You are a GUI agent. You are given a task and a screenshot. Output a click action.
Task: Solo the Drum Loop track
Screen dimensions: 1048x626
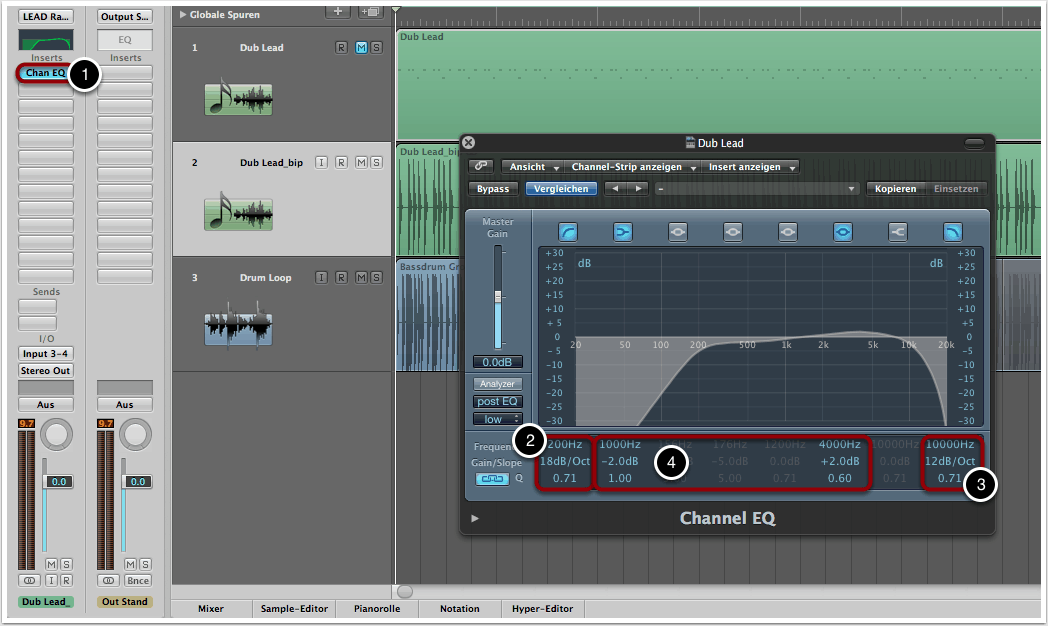[x=375, y=278]
